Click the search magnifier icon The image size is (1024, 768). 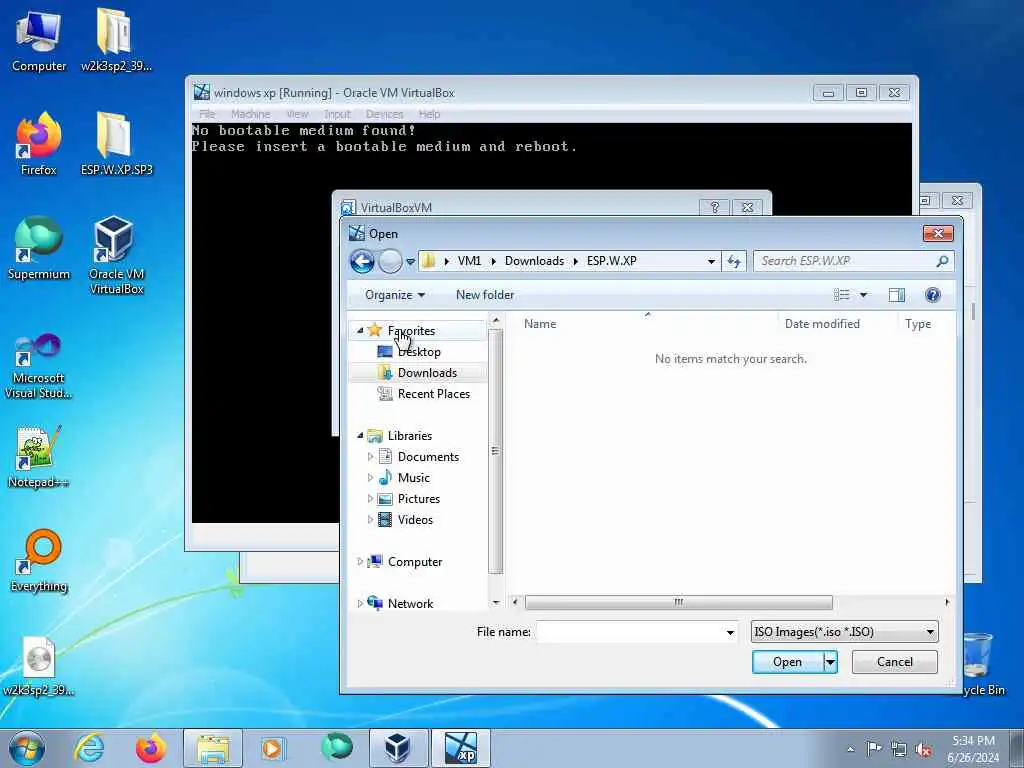(942, 261)
